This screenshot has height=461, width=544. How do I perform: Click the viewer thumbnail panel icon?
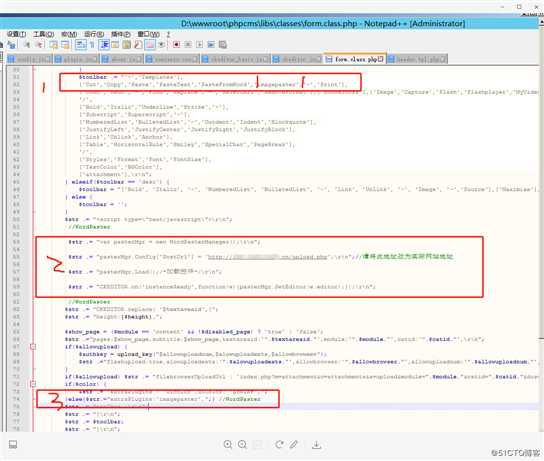[13, 445]
